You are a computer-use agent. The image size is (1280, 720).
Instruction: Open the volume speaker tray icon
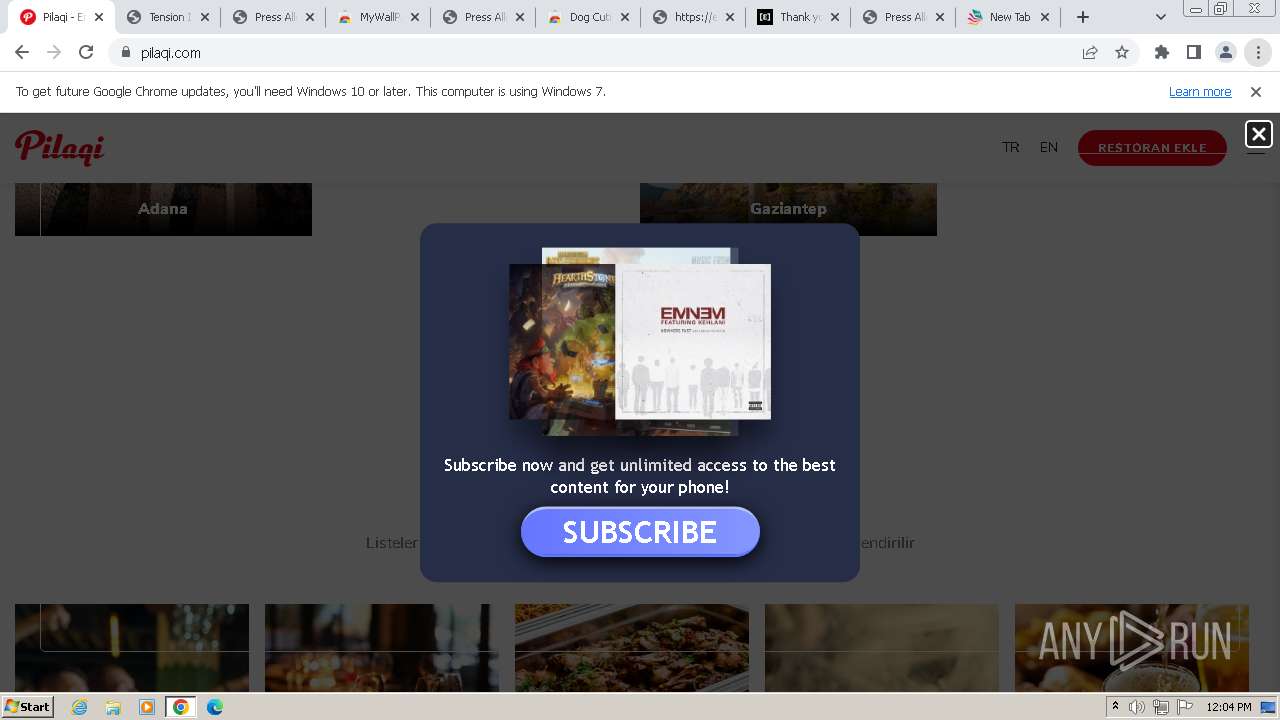pyautogui.click(x=1137, y=707)
